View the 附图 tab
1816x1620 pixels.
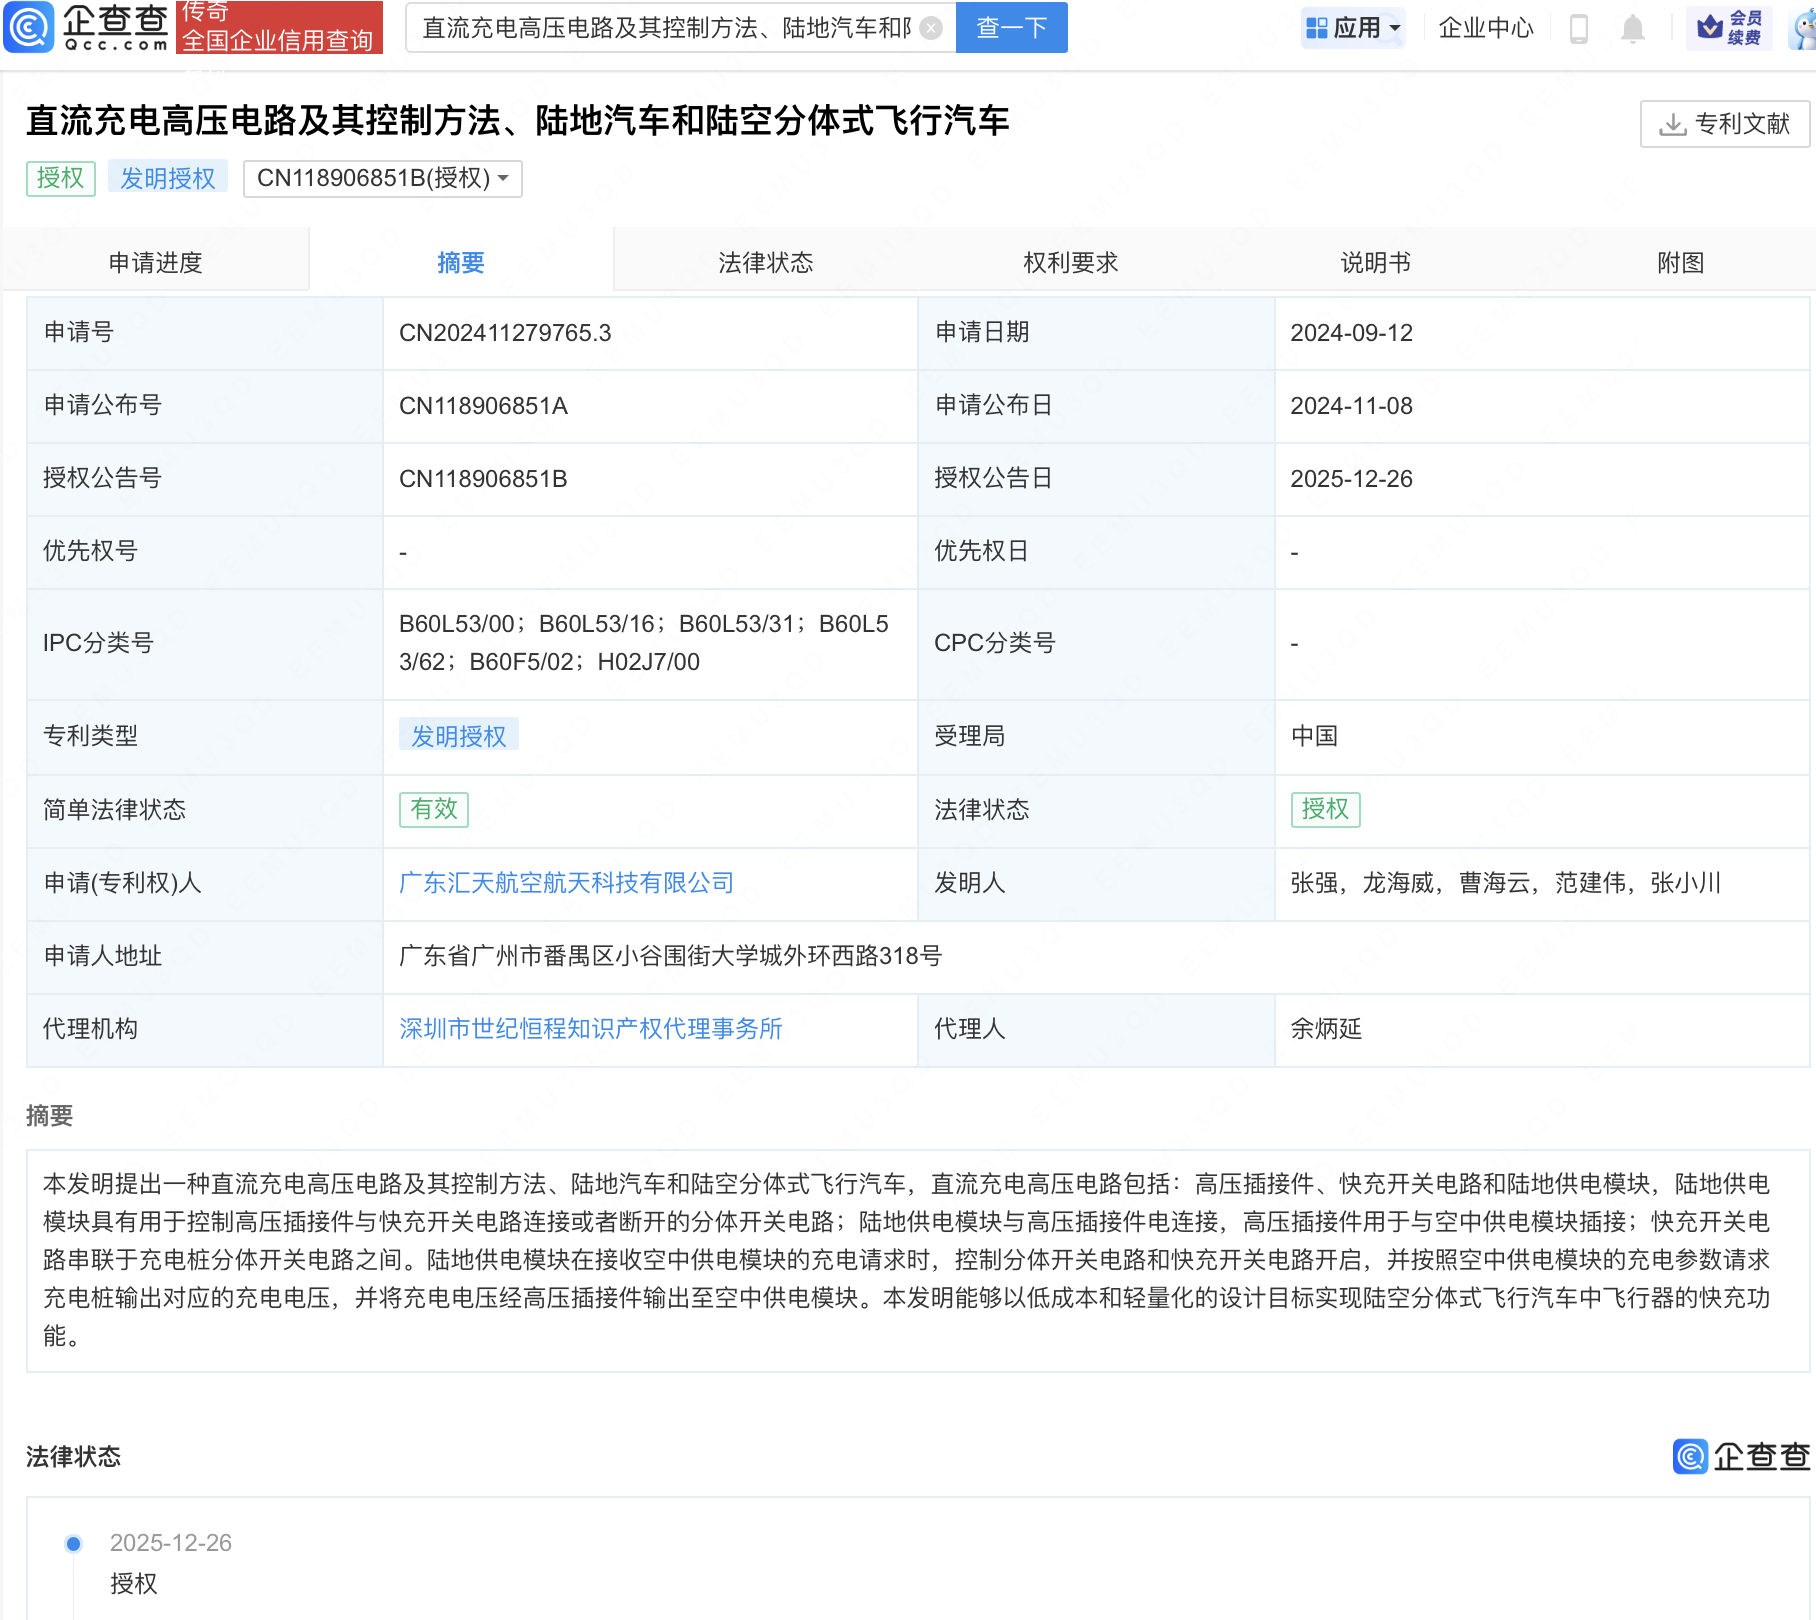pos(1680,262)
